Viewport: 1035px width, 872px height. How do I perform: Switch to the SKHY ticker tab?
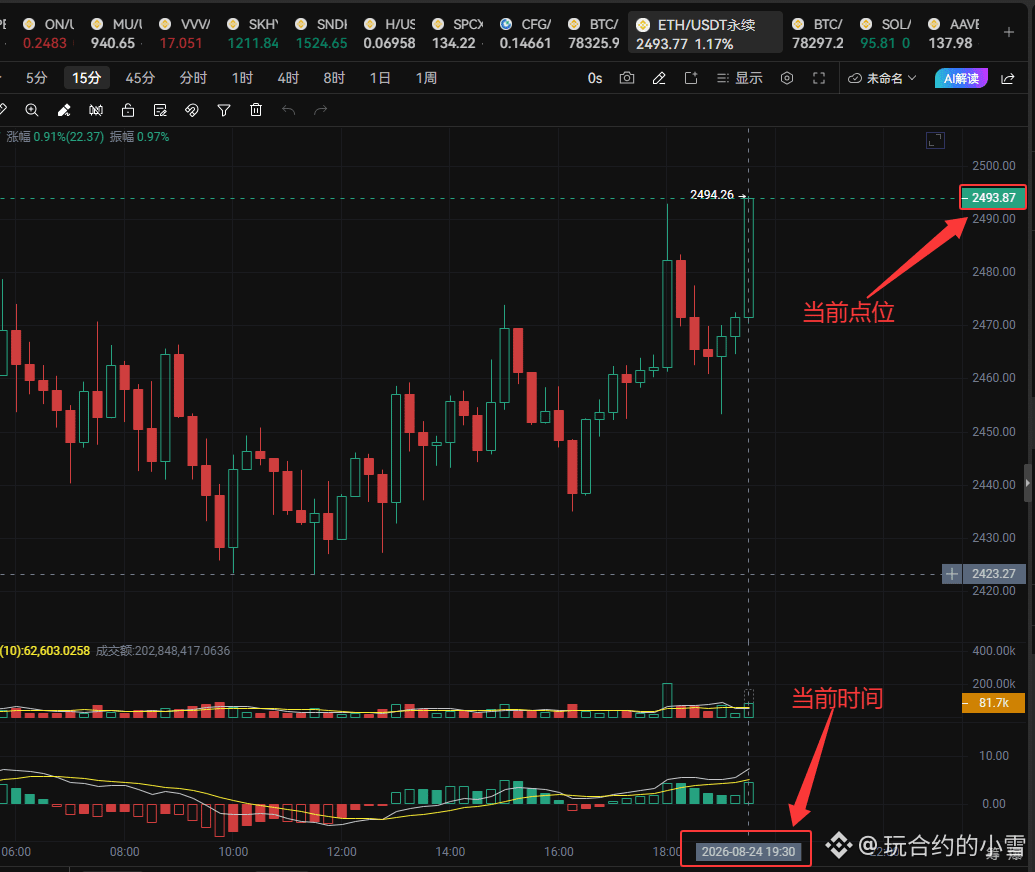point(253,33)
